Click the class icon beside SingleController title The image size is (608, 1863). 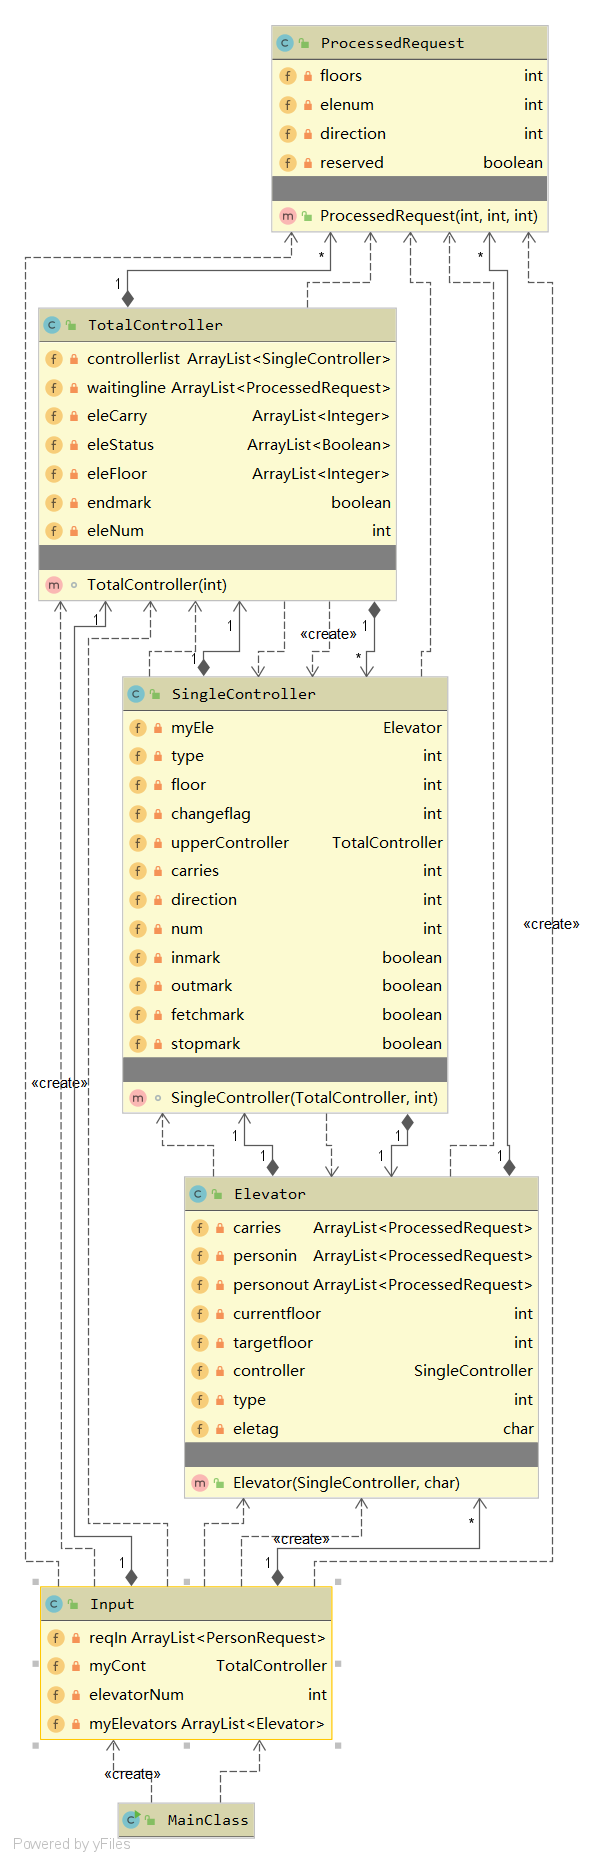(136, 694)
